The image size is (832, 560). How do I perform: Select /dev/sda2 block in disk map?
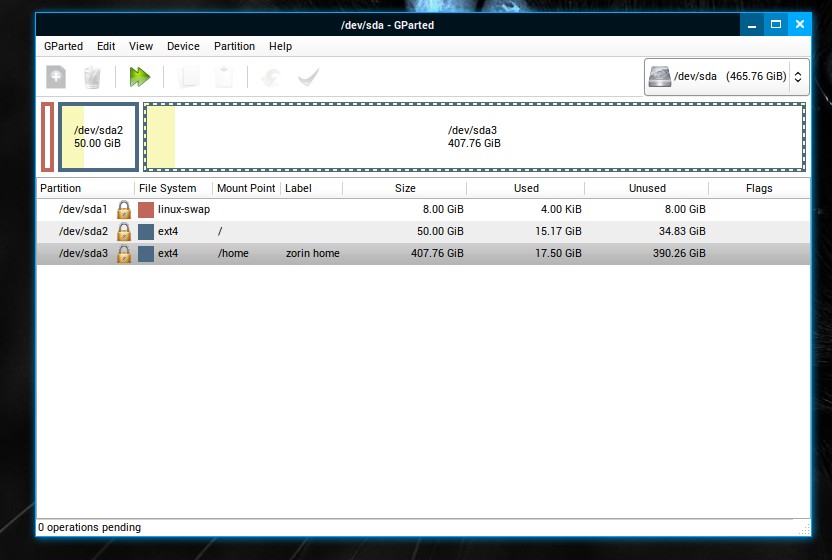tap(98, 136)
